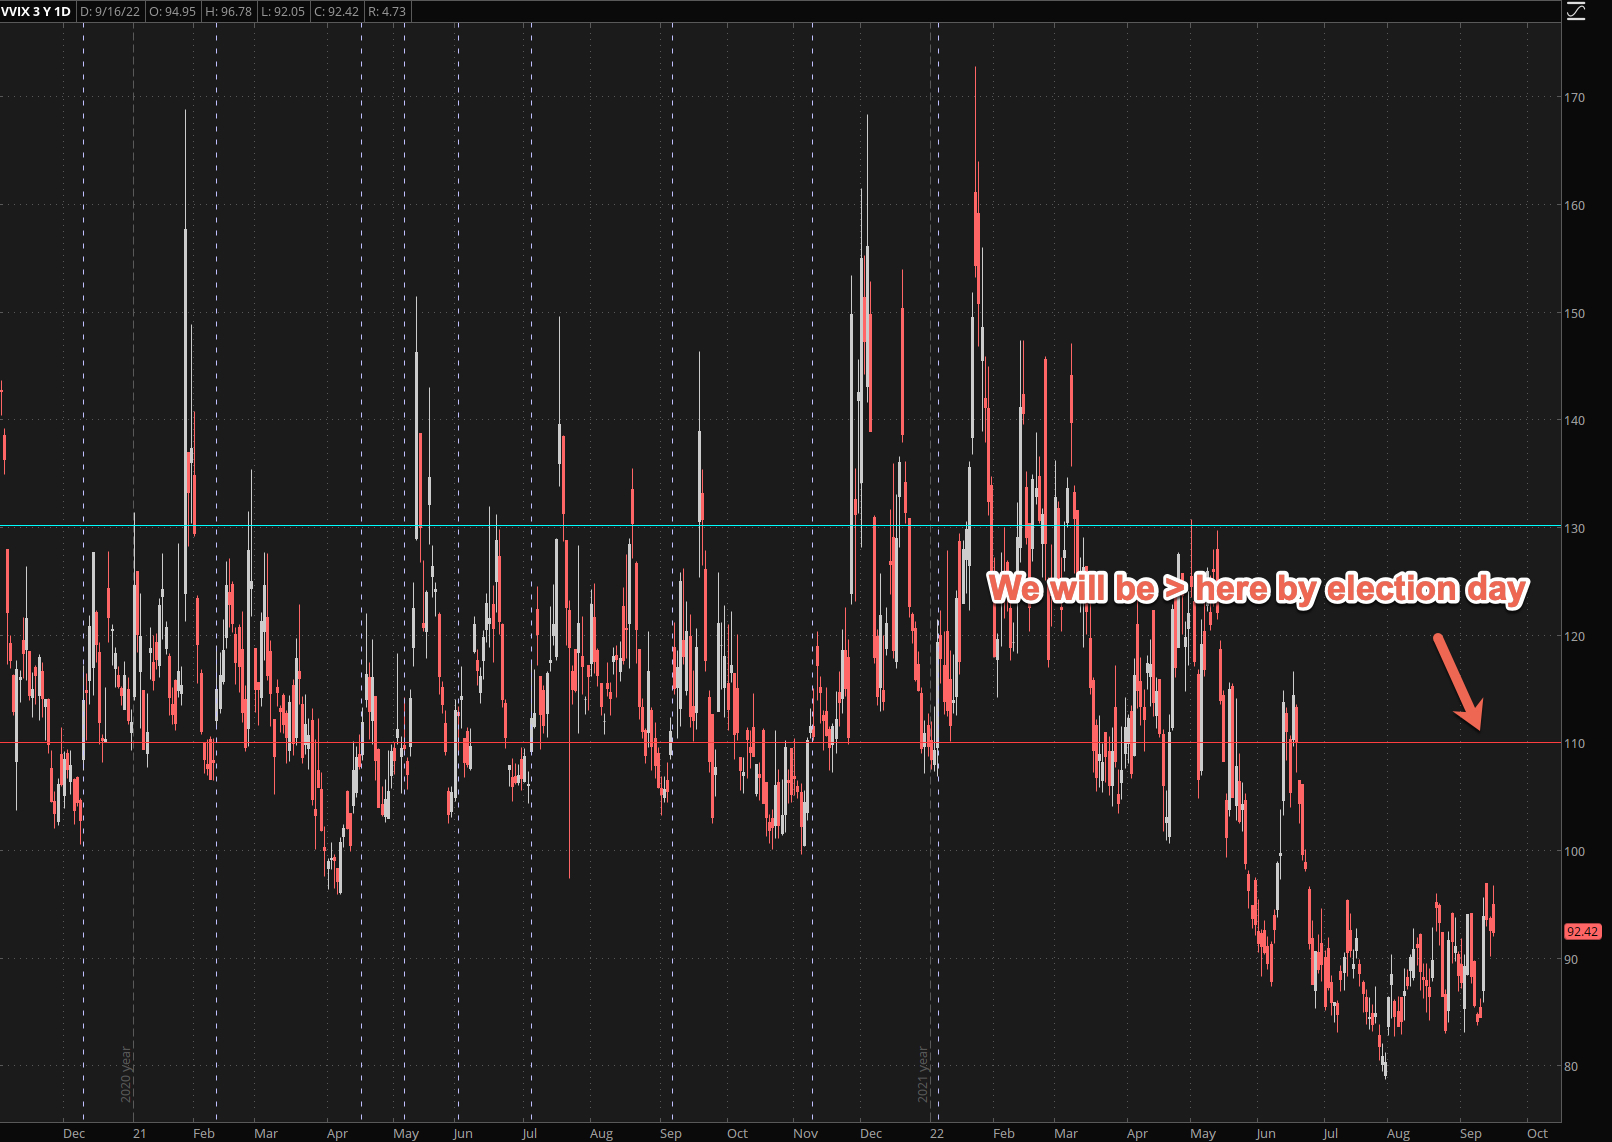
Task: Click the red 92.42 last-price bubble
Action: pos(1583,931)
